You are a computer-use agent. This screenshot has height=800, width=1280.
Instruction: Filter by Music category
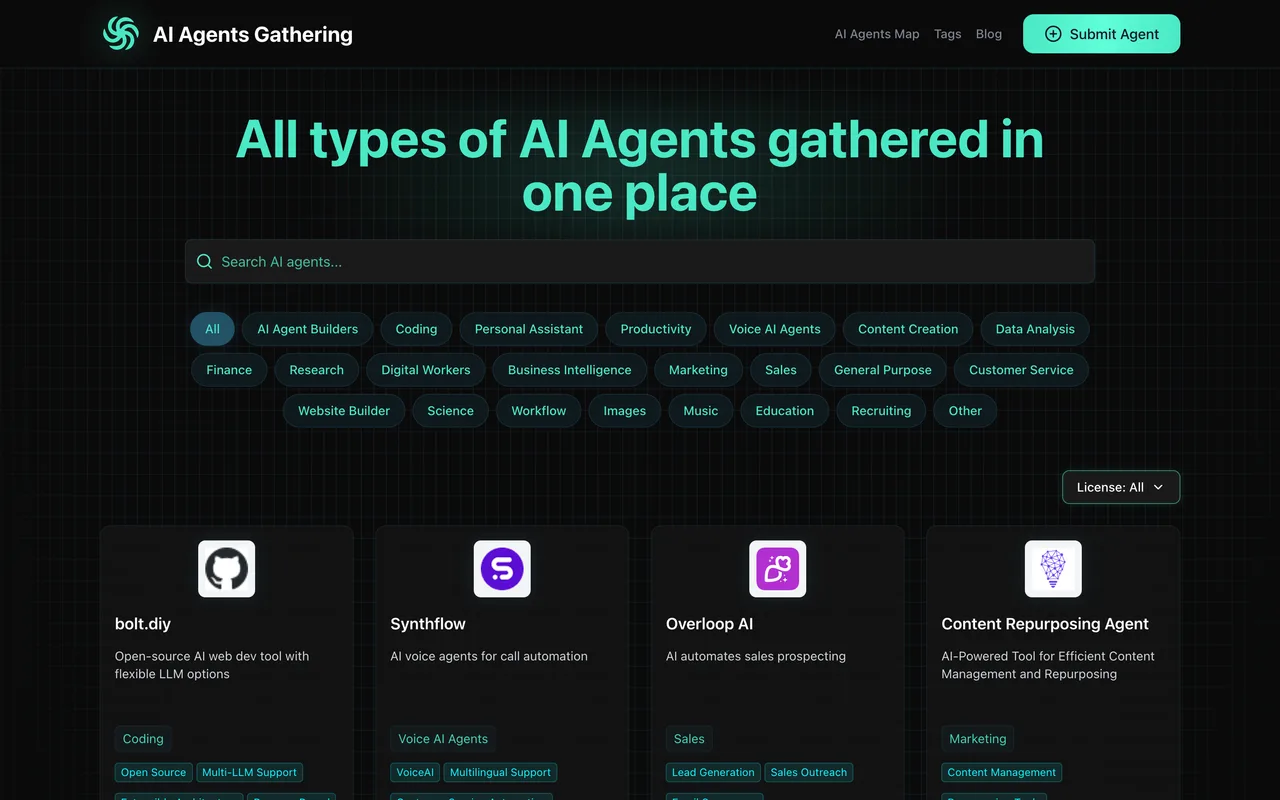[x=700, y=411]
